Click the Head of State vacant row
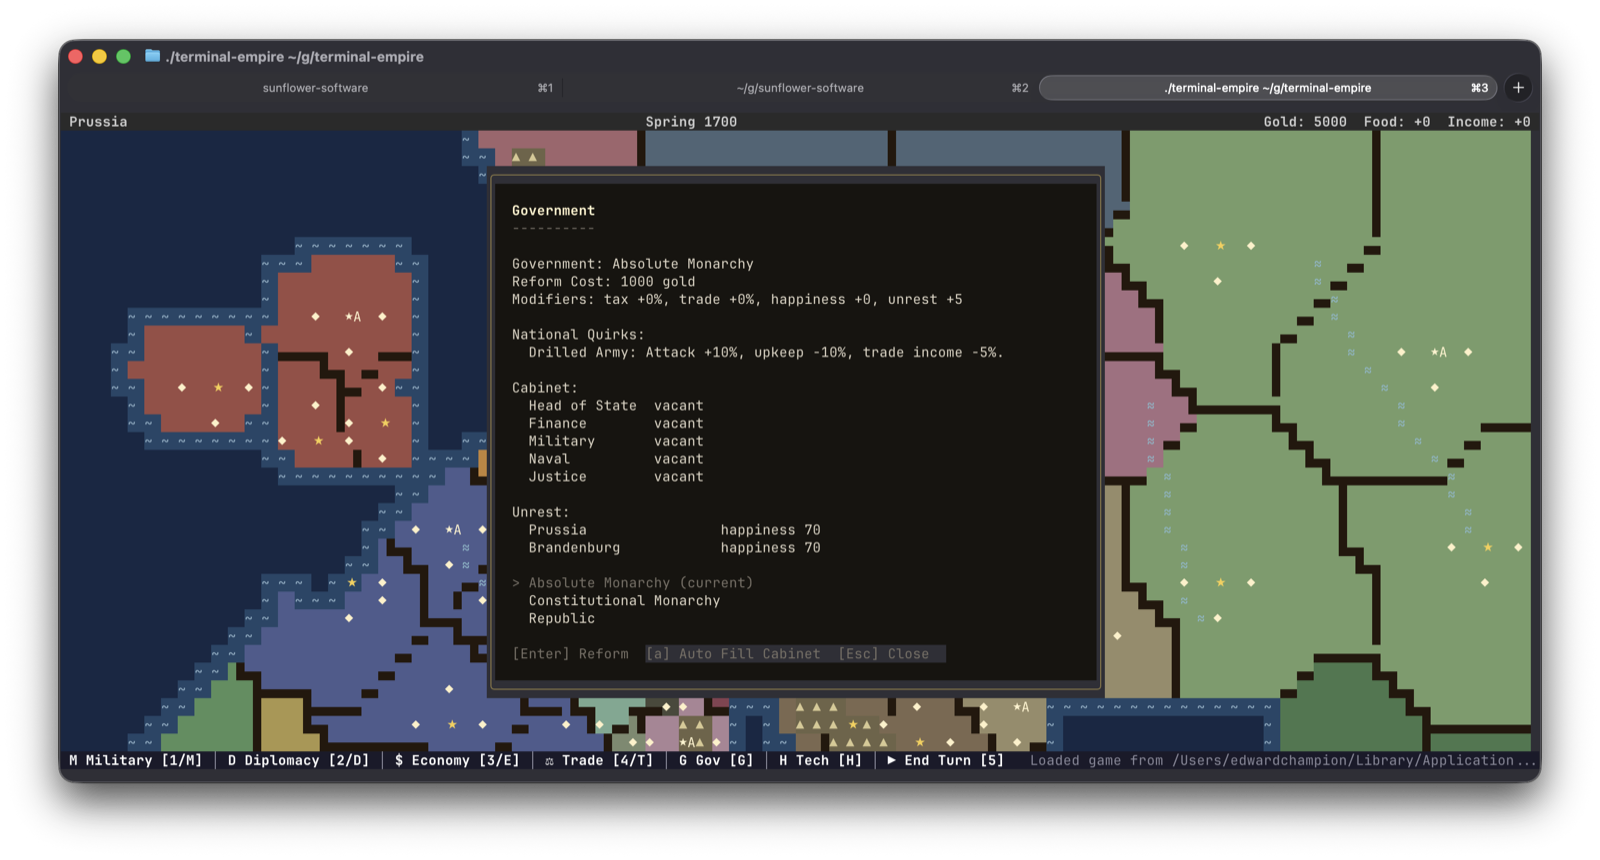1600x860 pixels. [x=616, y=406]
